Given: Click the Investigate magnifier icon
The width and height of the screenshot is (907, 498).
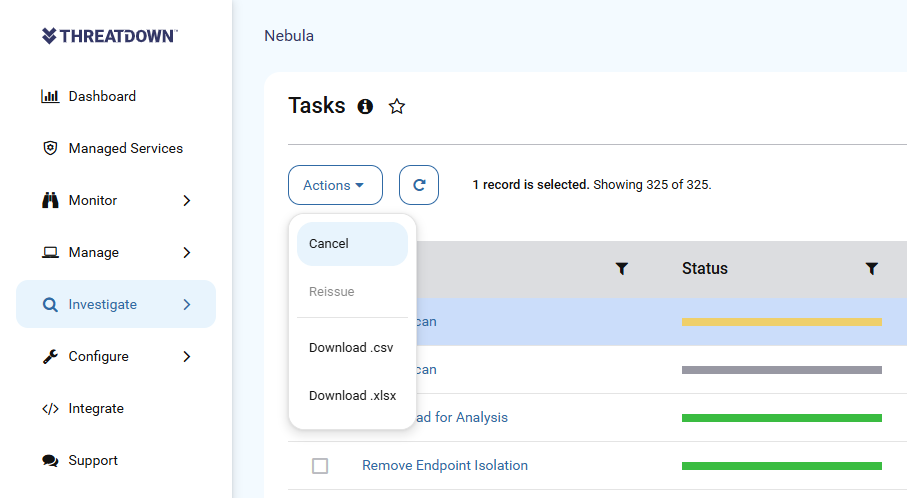Looking at the screenshot, I should tap(50, 304).
